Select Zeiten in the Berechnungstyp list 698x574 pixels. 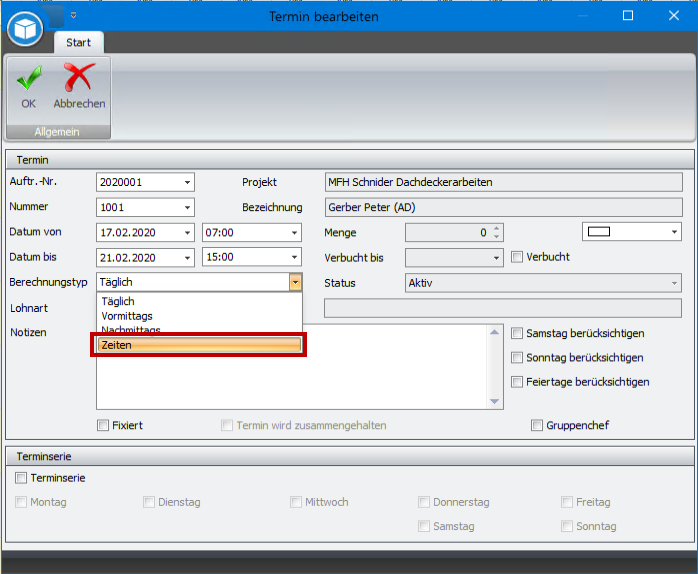[x=199, y=345]
